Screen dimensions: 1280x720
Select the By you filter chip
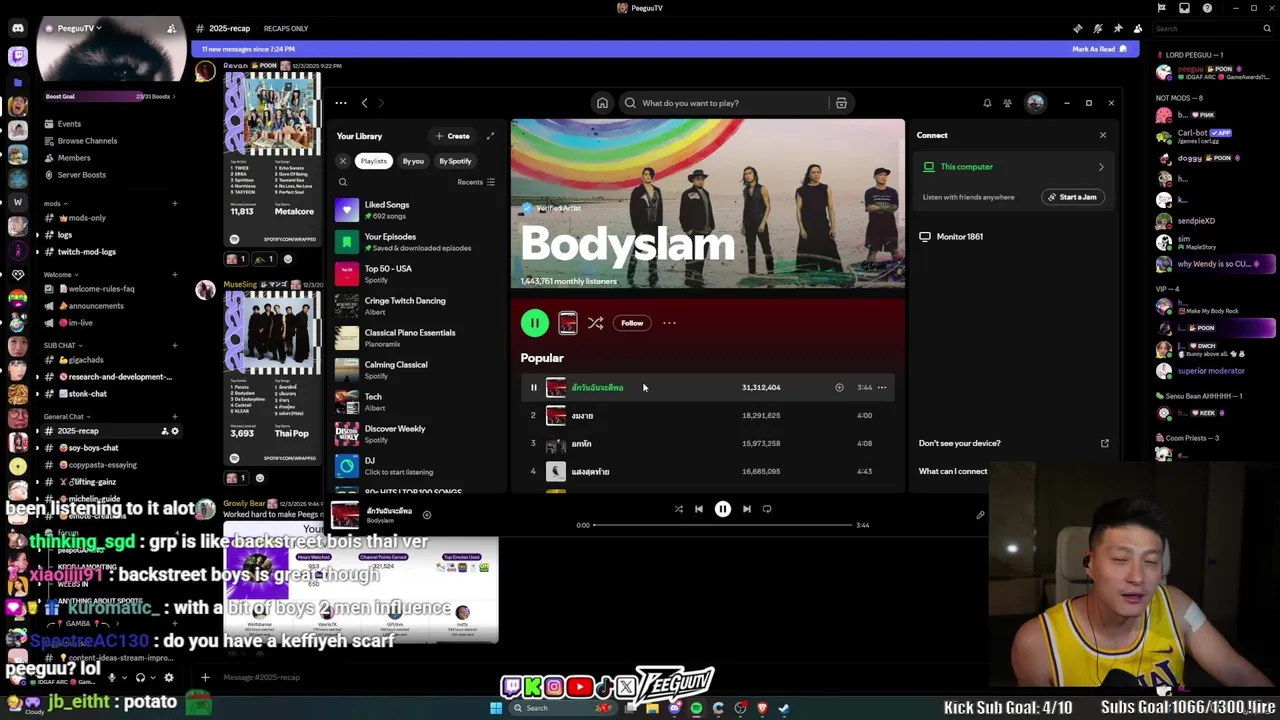pyautogui.click(x=413, y=161)
